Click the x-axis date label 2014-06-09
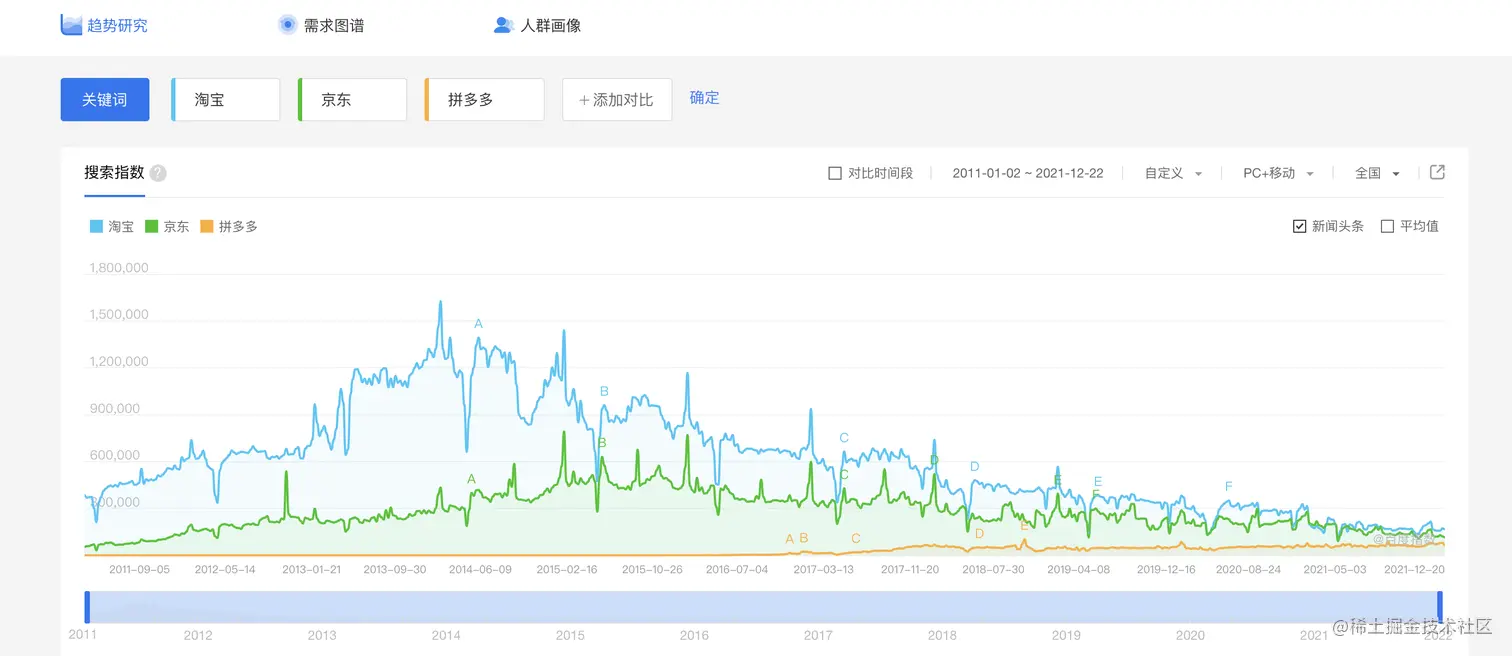This screenshot has height=656, width=1512. 480,570
